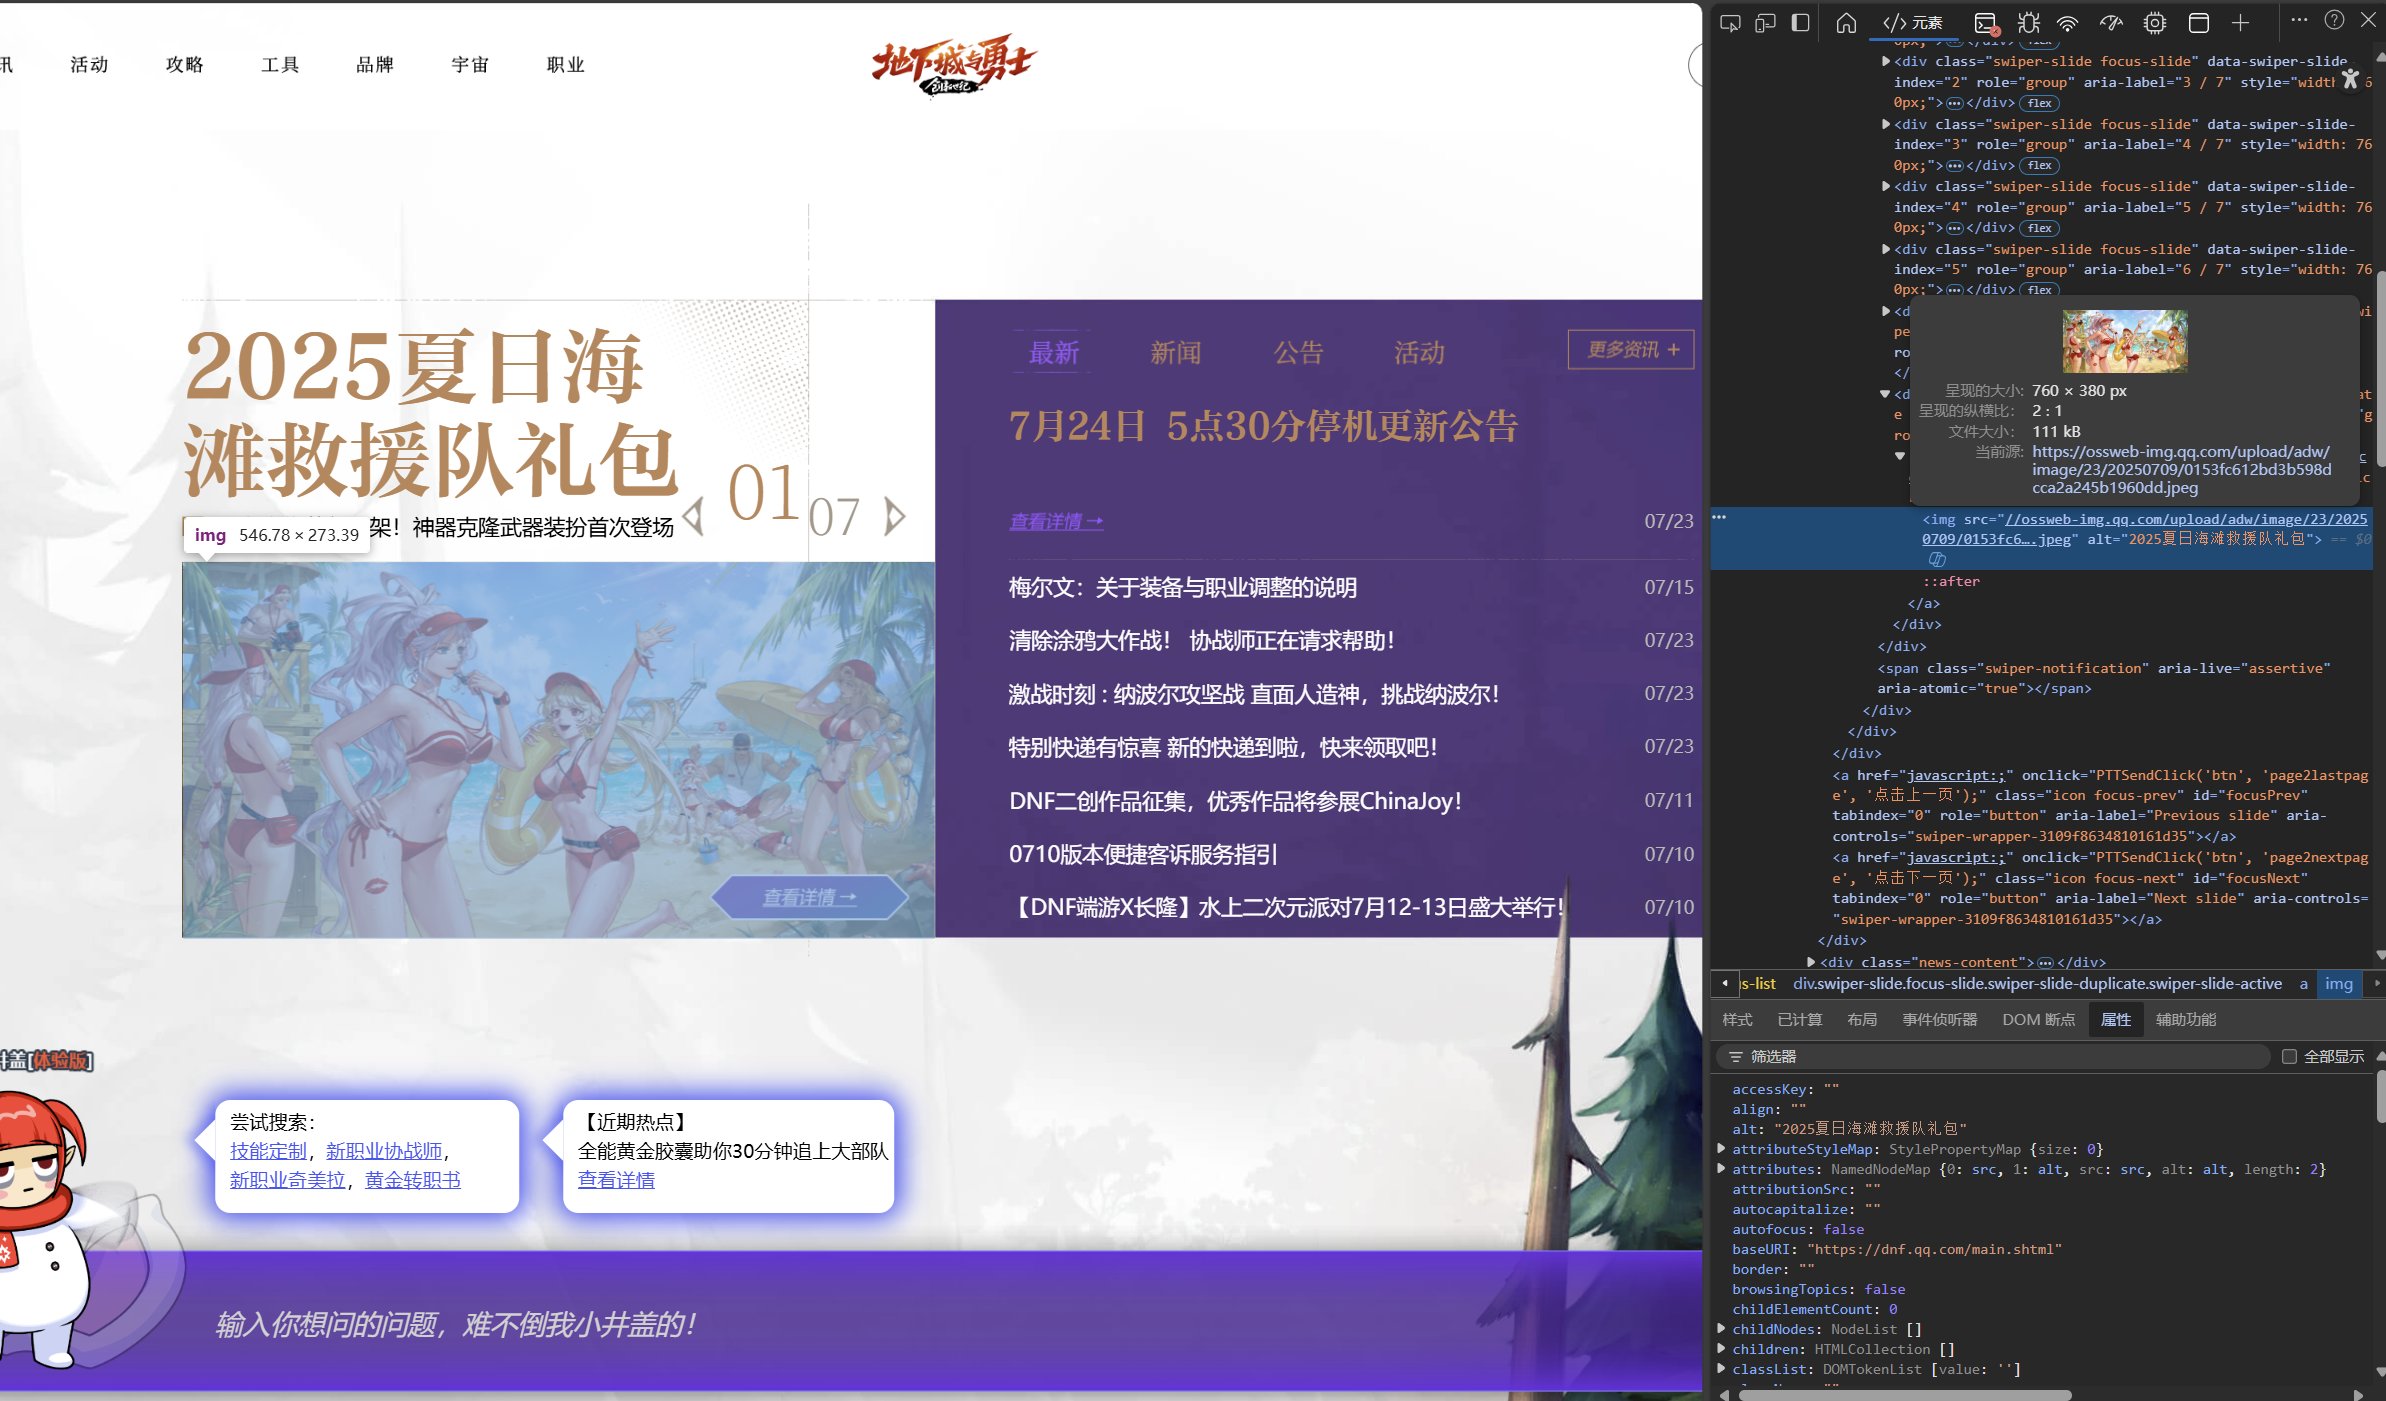Select the 元素 Elements panel tab
The width and height of the screenshot is (2386, 1401).
pyautogui.click(x=1913, y=23)
